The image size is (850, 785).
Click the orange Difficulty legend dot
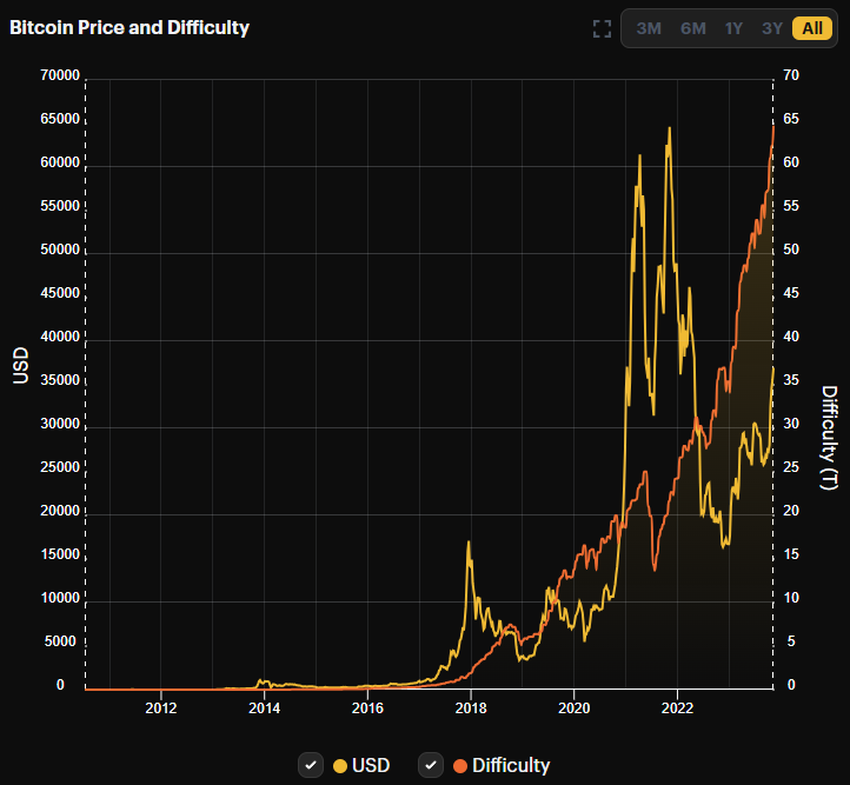[460, 766]
